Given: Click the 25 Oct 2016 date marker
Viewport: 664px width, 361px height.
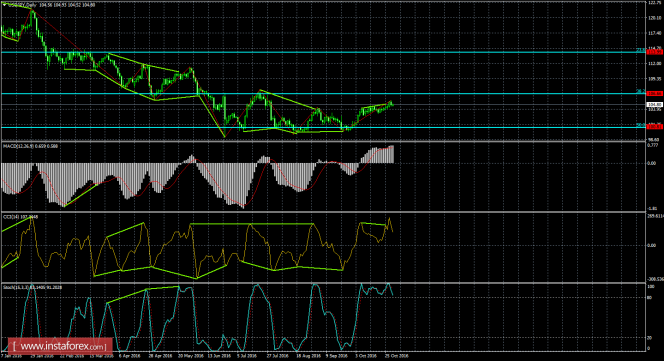Looking at the screenshot, I should point(396,356).
